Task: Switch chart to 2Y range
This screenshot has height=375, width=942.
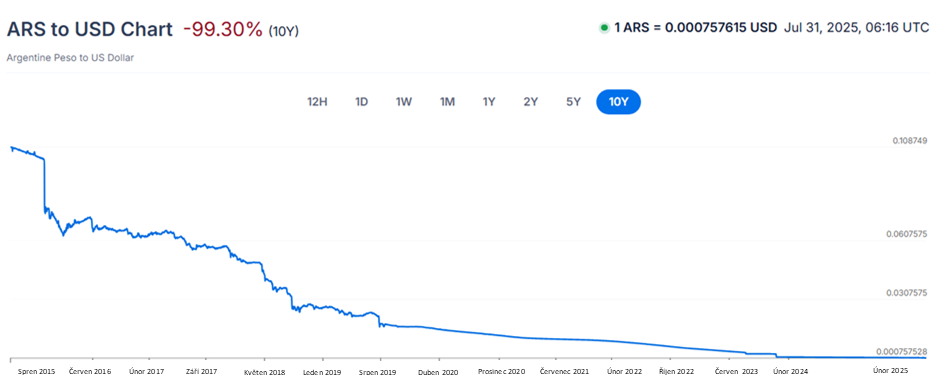Action: click(530, 102)
